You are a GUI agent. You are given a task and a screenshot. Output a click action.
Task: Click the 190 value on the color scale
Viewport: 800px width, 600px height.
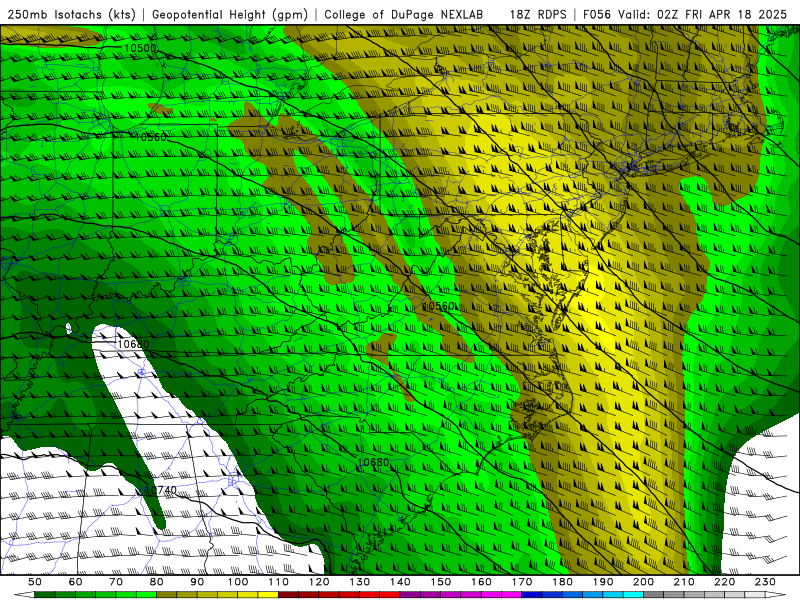pos(603,582)
